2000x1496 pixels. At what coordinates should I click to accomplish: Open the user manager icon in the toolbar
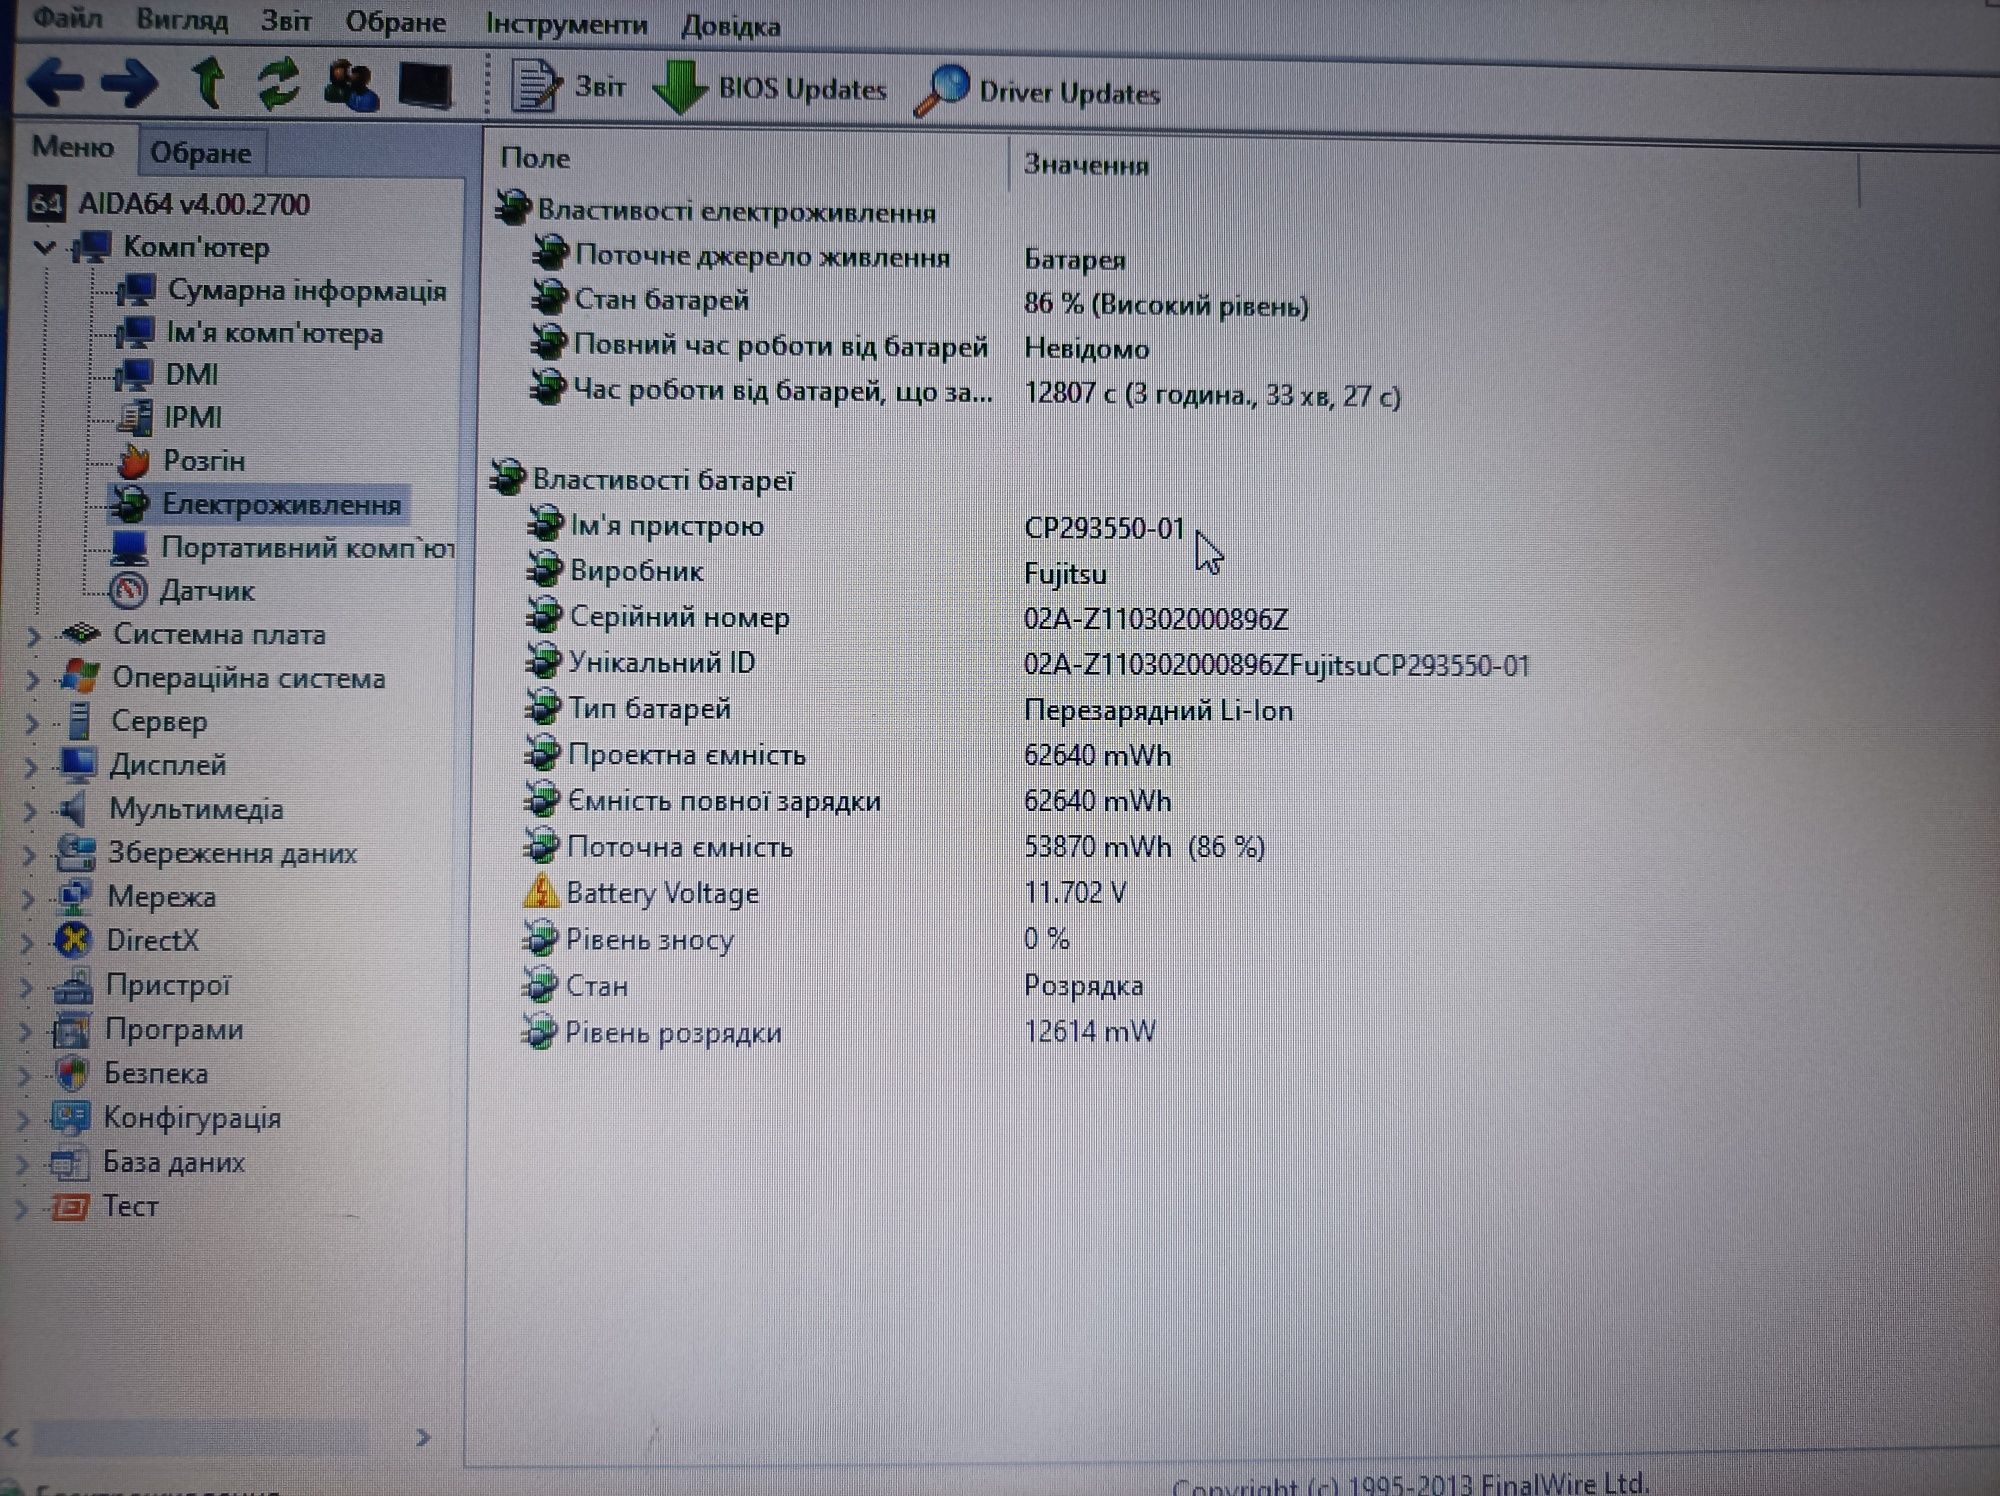tap(351, 85)
